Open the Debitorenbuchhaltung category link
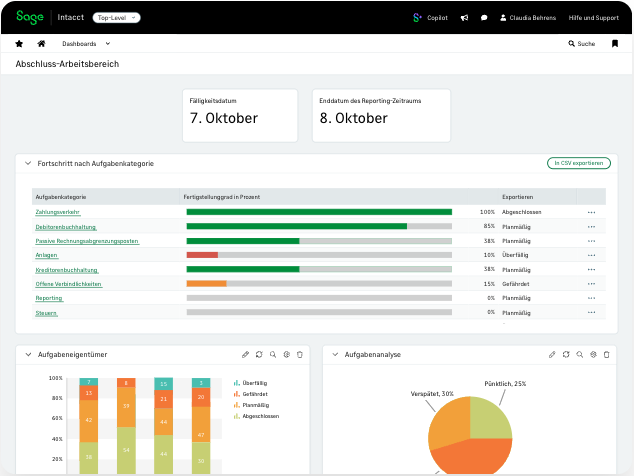 [x=66, y=227]
